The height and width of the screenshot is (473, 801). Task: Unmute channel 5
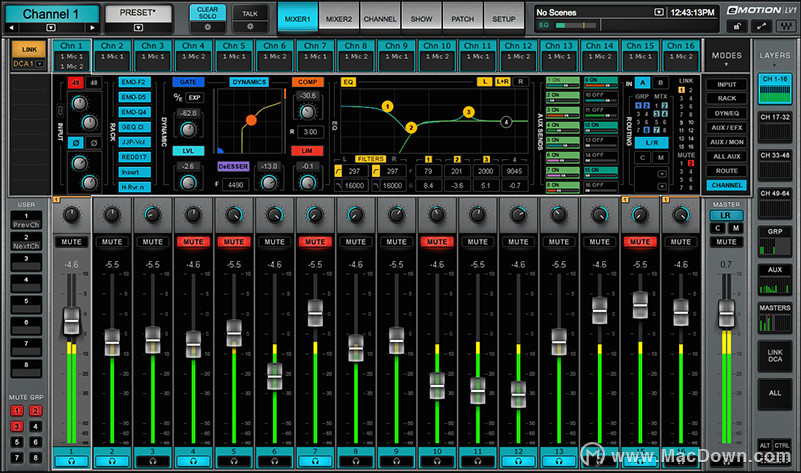click(x=234, y=242)
